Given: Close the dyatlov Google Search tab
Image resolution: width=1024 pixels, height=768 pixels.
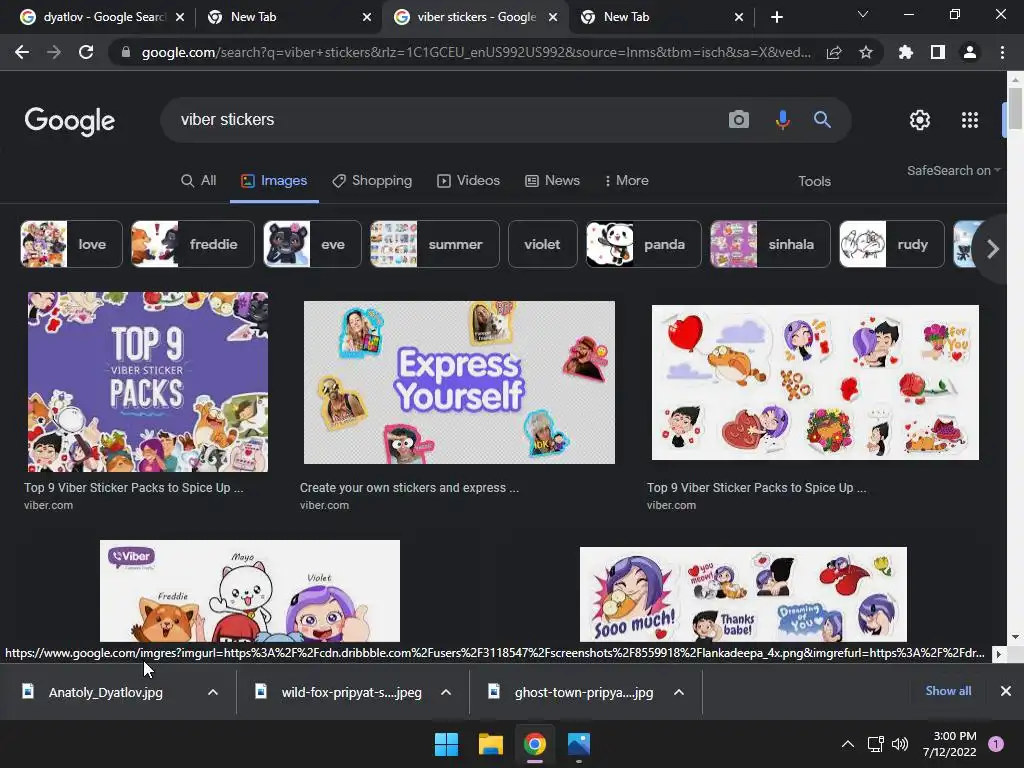Looking at the screenshot, I should point(180,17).
